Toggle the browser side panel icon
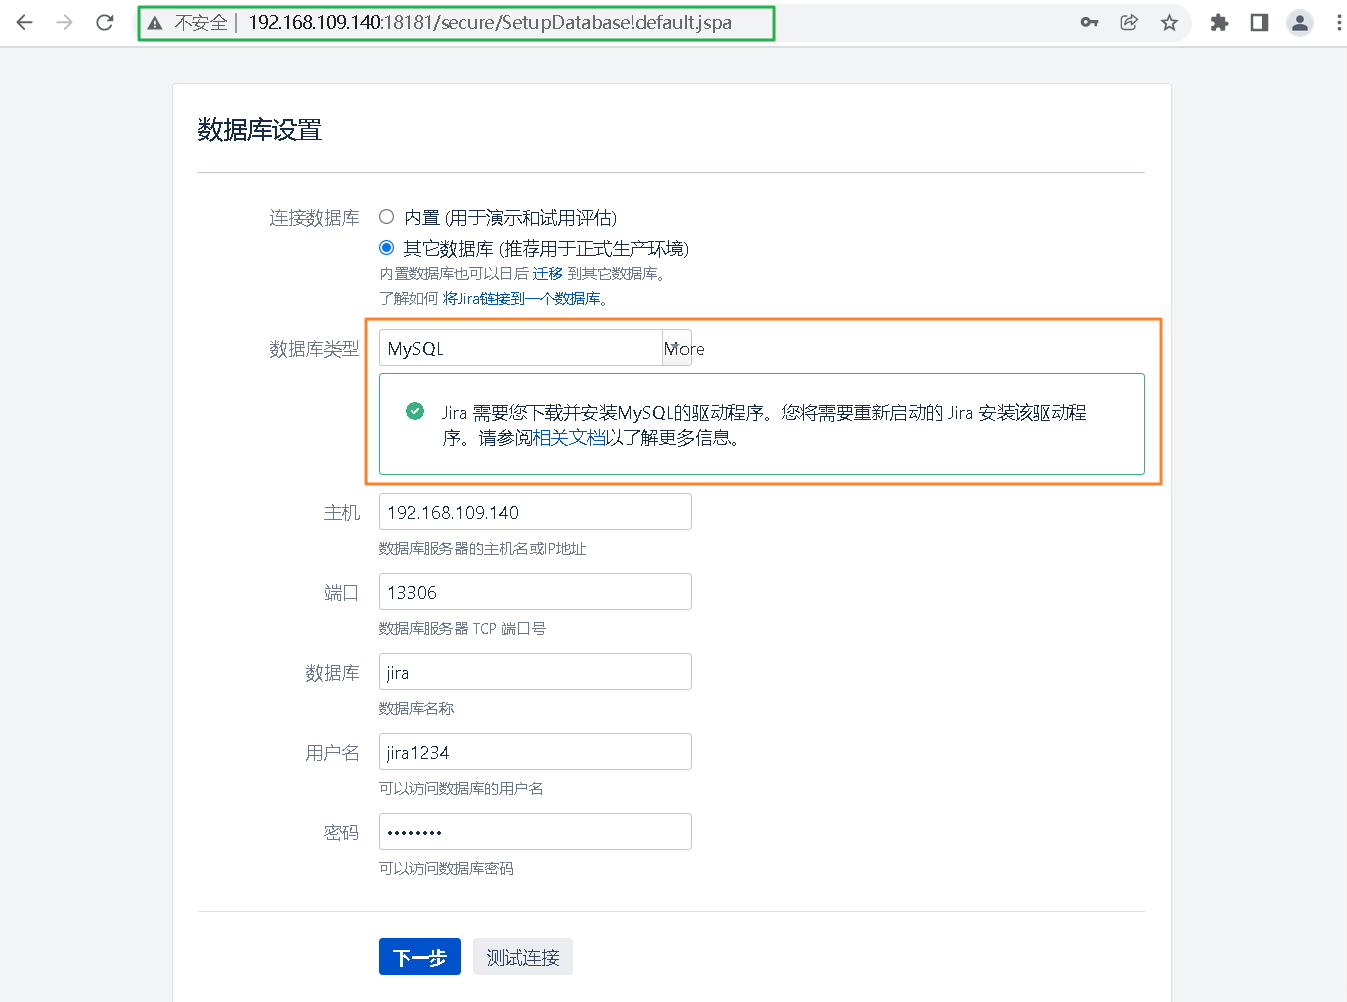The image size is (1347, 1002). tap(1259, 22)
